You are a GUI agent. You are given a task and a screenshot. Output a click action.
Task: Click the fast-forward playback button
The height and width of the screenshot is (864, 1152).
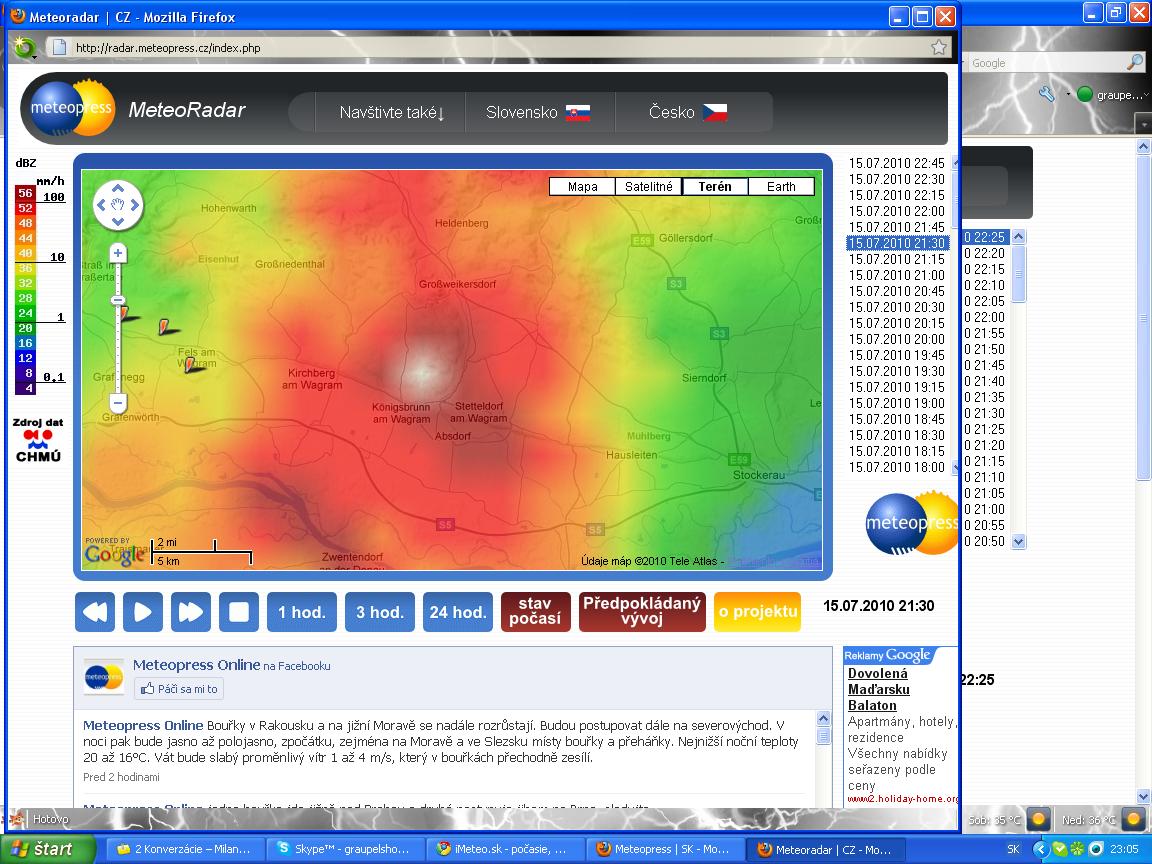191,612
